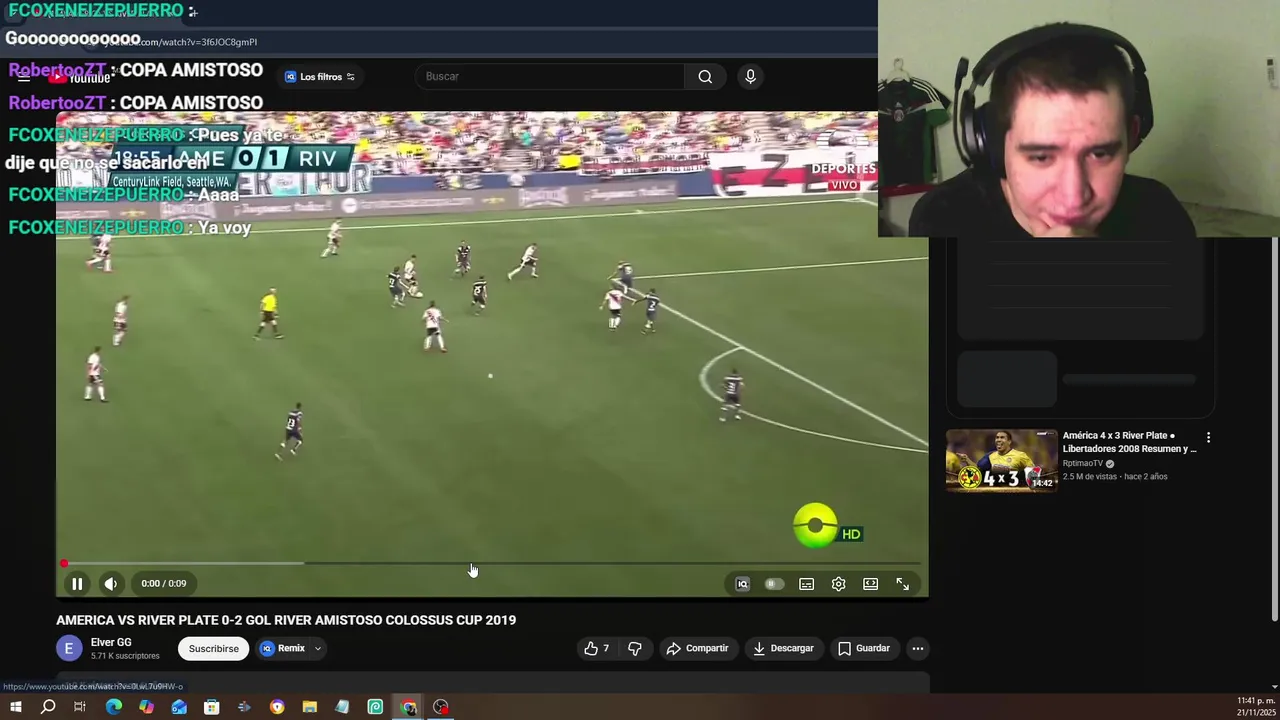Turn on subtitles with the captions icon
1280x720 pixels.
point(806,584)
